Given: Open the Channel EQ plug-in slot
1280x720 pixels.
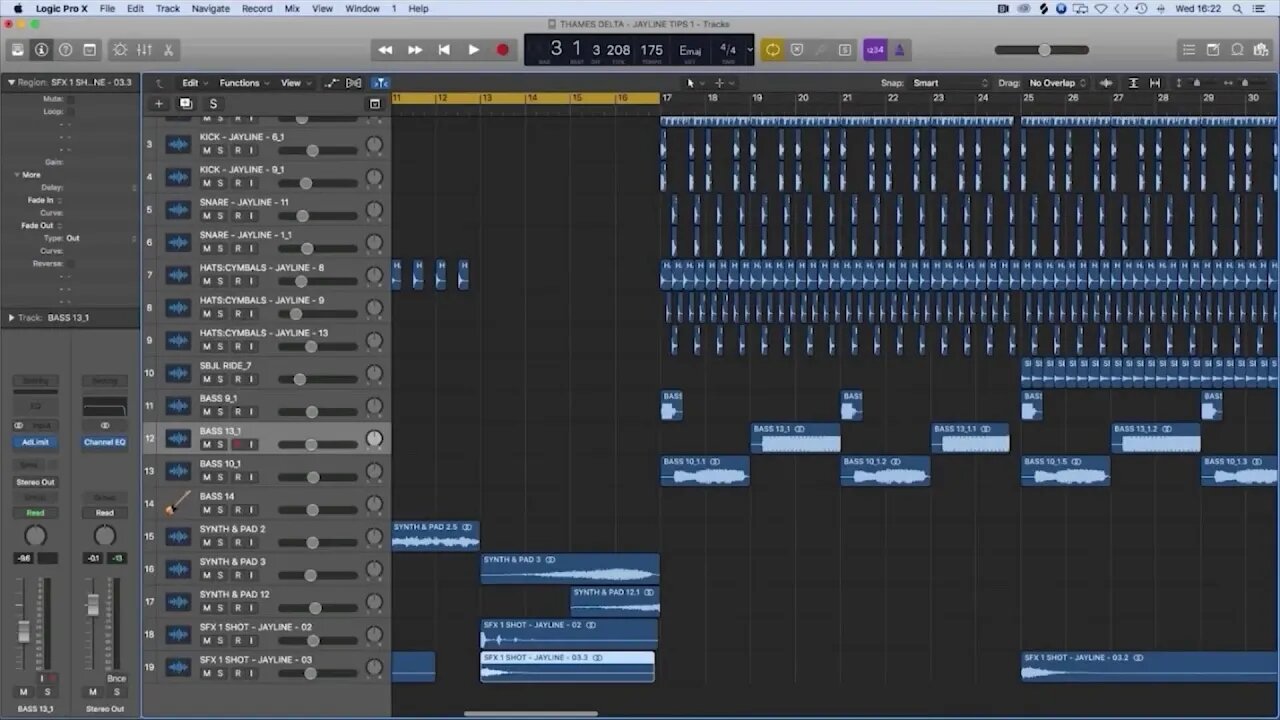Looking at the screenshot, I should (105, 442).
